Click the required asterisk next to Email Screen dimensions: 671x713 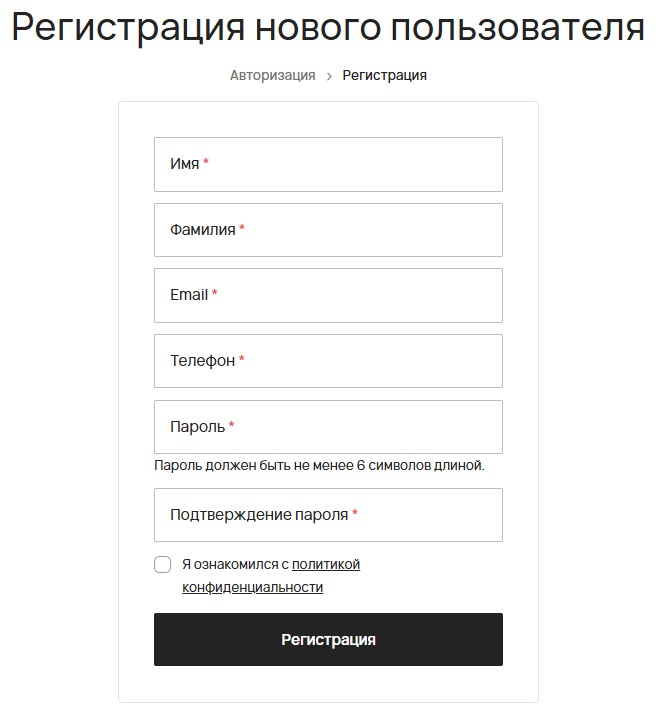coord(214,294)
